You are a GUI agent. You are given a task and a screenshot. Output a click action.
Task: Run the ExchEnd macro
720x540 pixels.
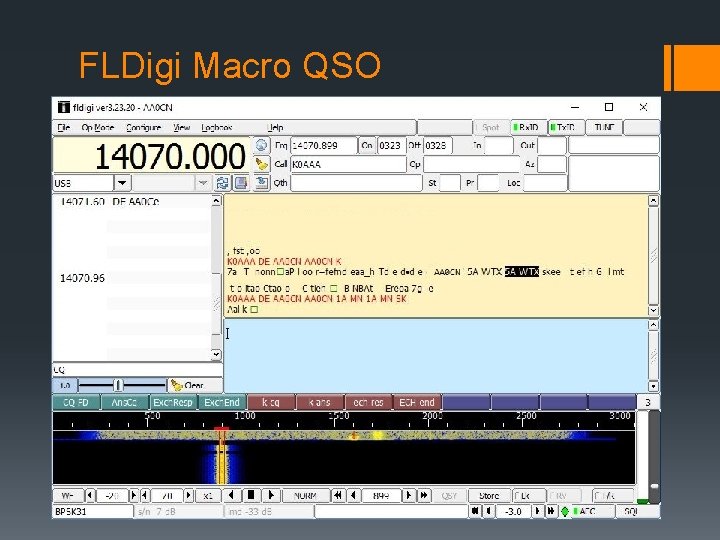click(222, 403)
